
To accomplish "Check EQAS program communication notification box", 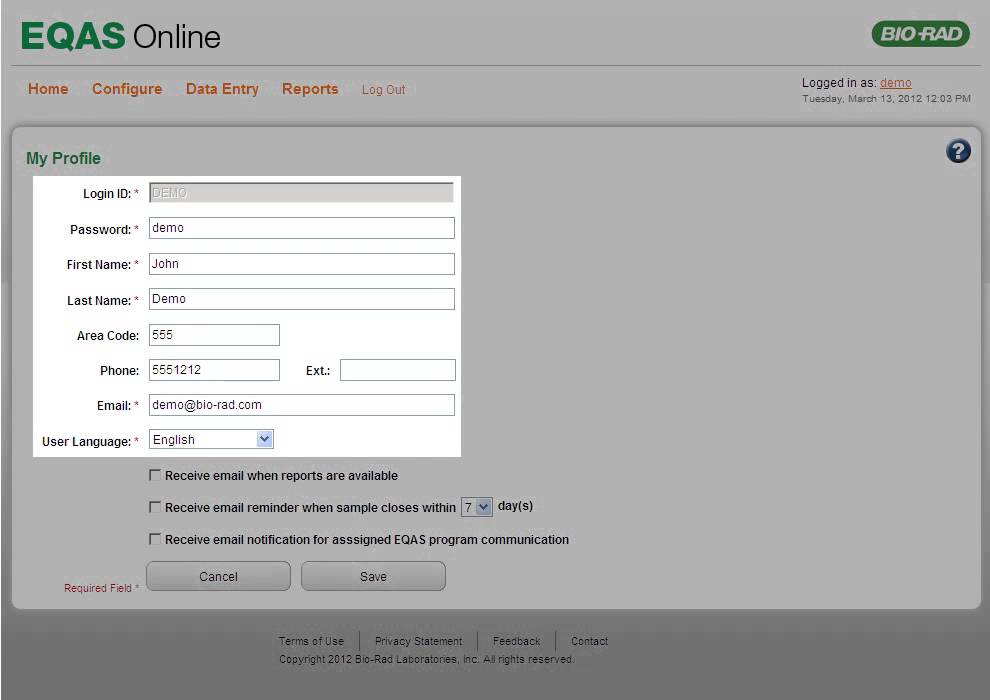I will pyautogui.click(x=155, y=538).
